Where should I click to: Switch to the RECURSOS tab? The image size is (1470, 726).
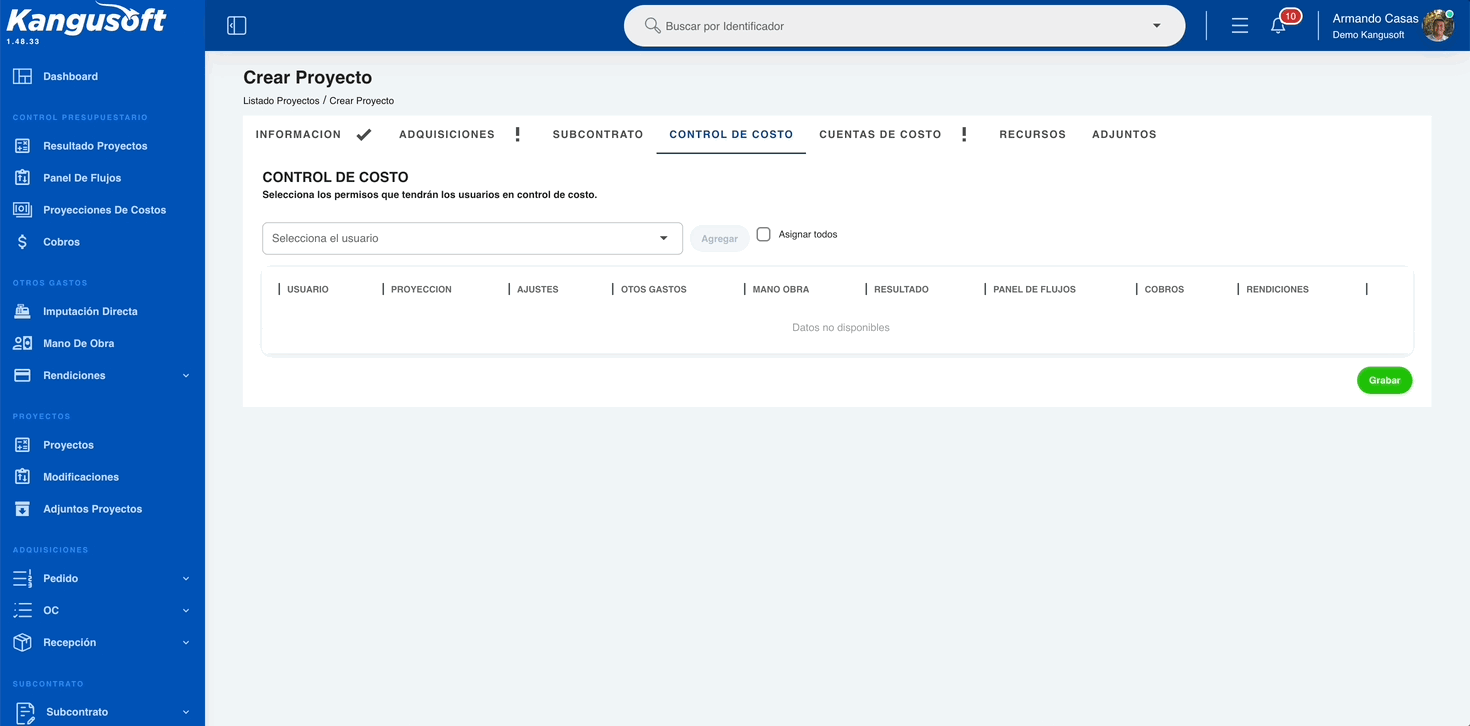(x=1032, y=134)
